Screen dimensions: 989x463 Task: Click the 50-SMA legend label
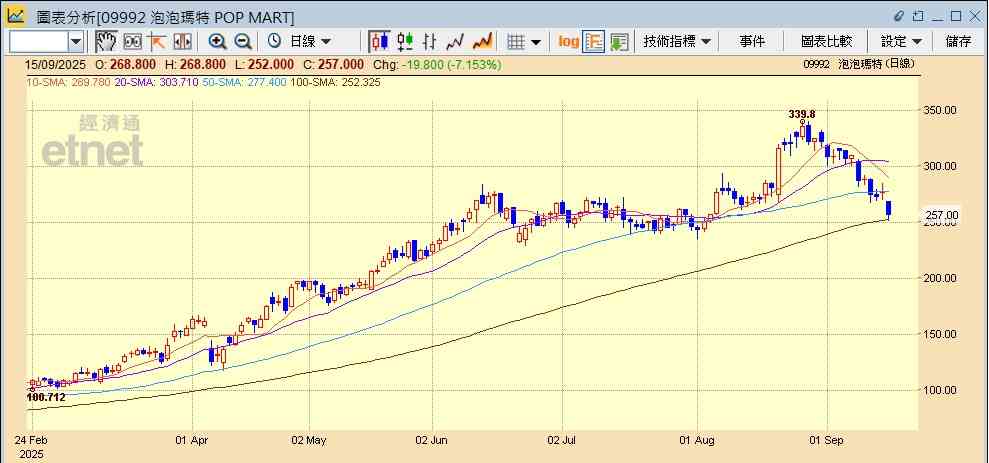coord(244,82)
